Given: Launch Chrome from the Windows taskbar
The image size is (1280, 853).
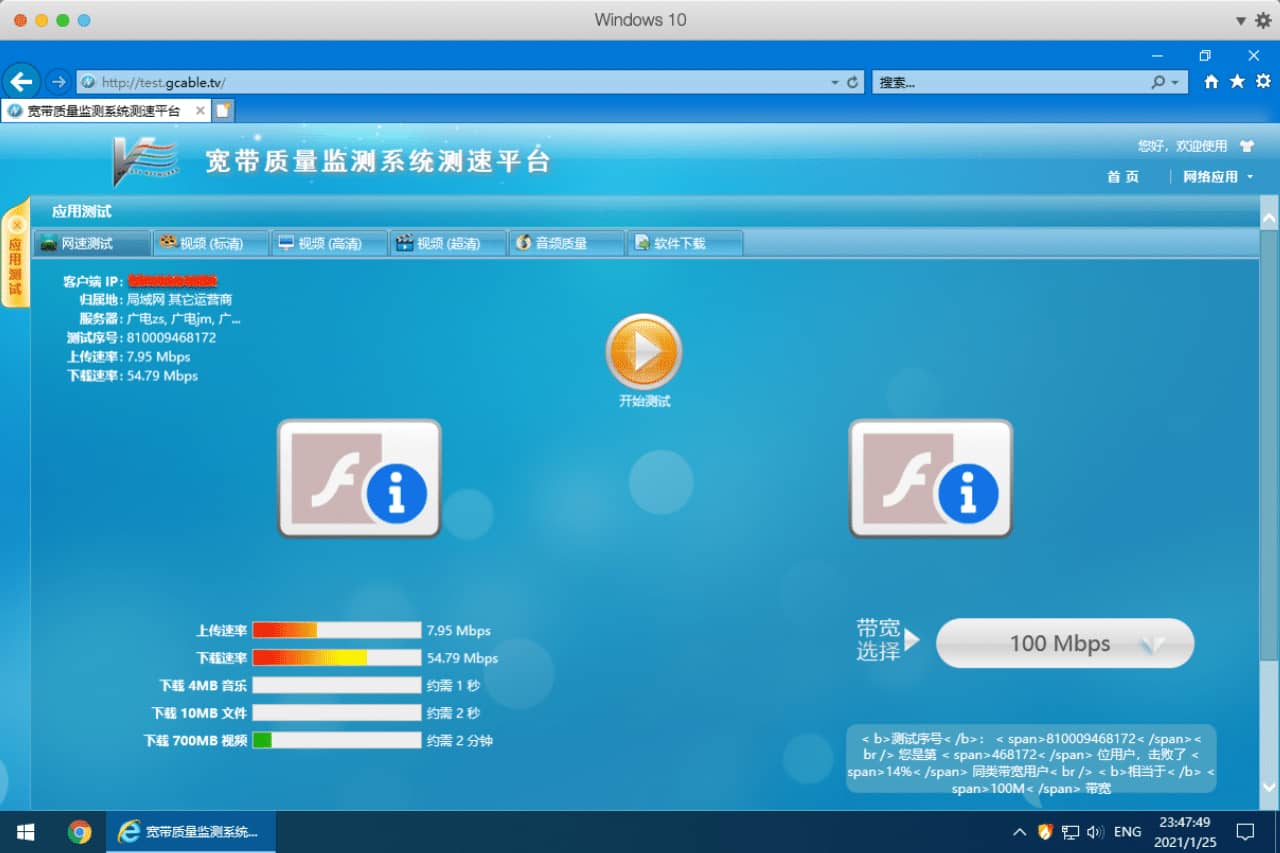Looking at the screenshot, I should click(79, 831).
